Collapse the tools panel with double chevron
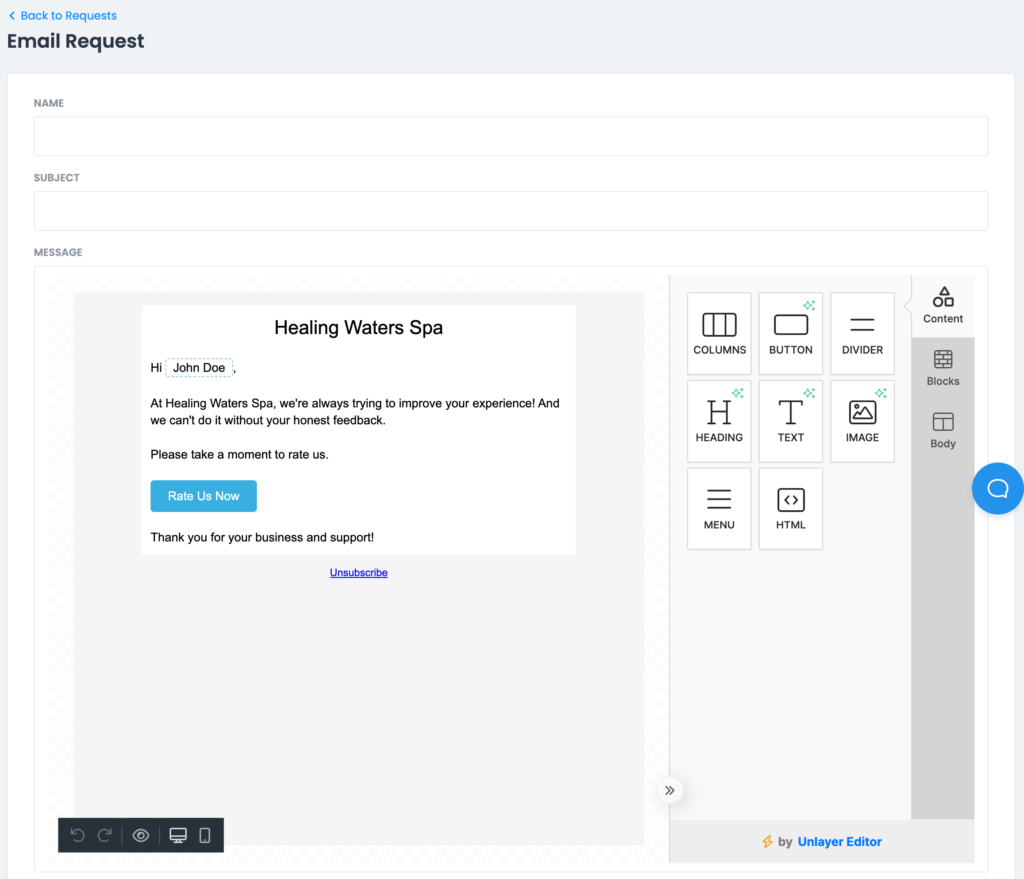The image size is (1024, 879). [x=669, y=790]
